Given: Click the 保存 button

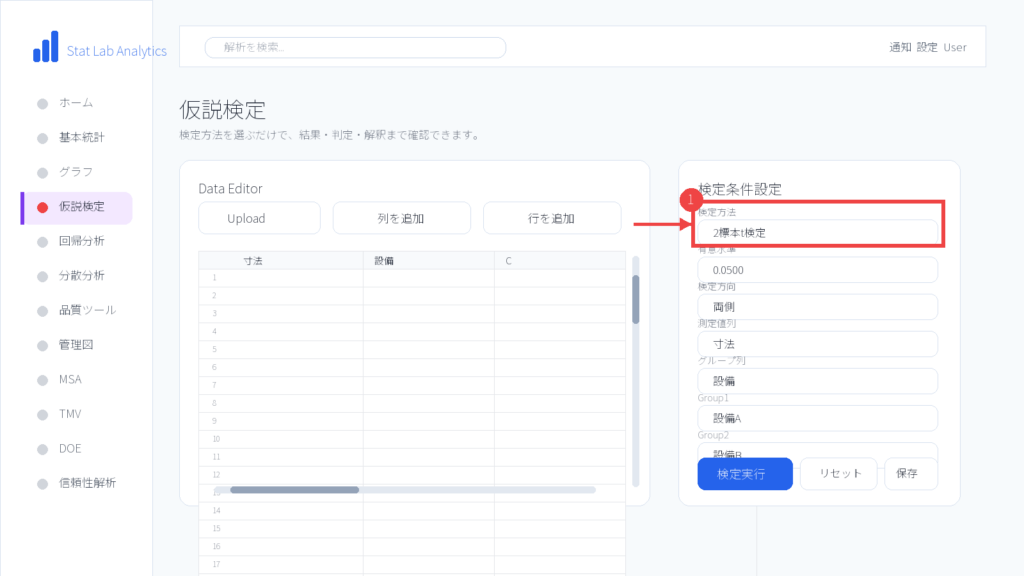Looking at the screenshot, I should point(911,474).
